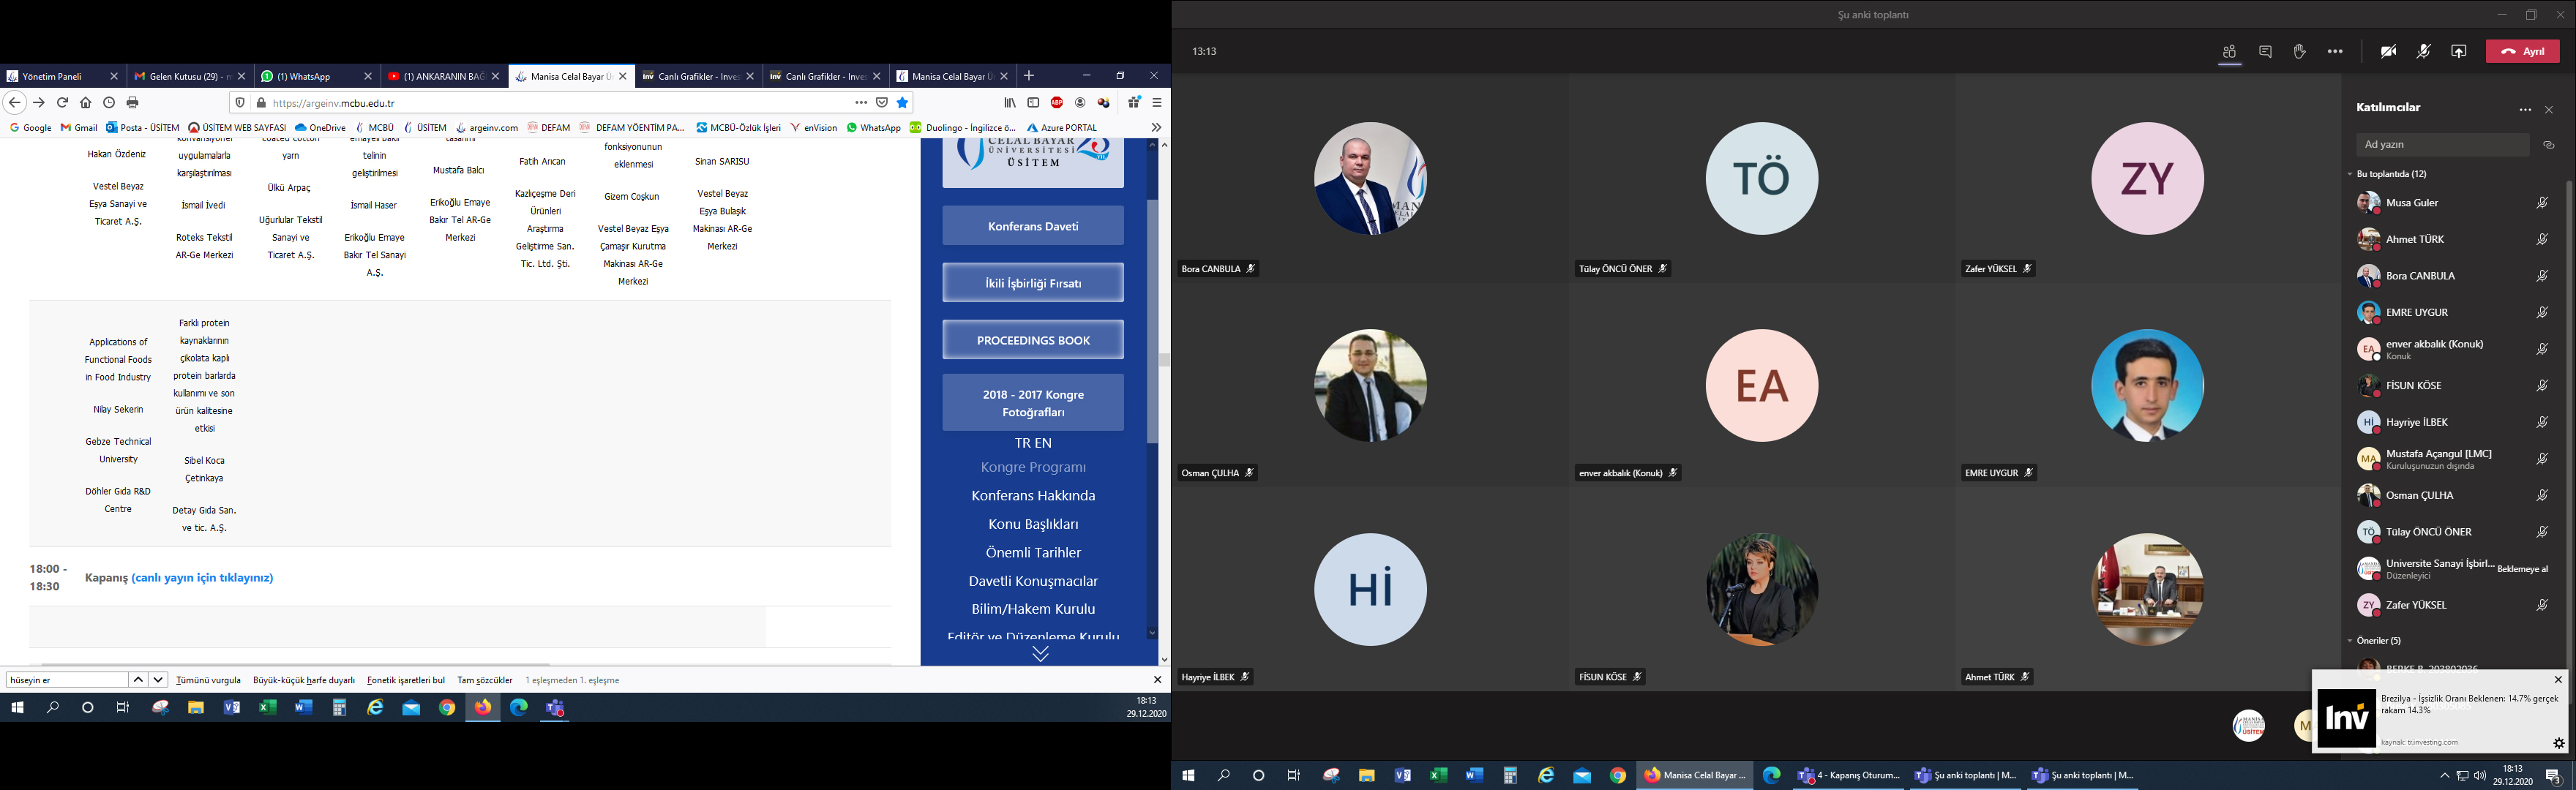Toggle the participants panel icon
Screen dimensions: 2576x790
2229,52
